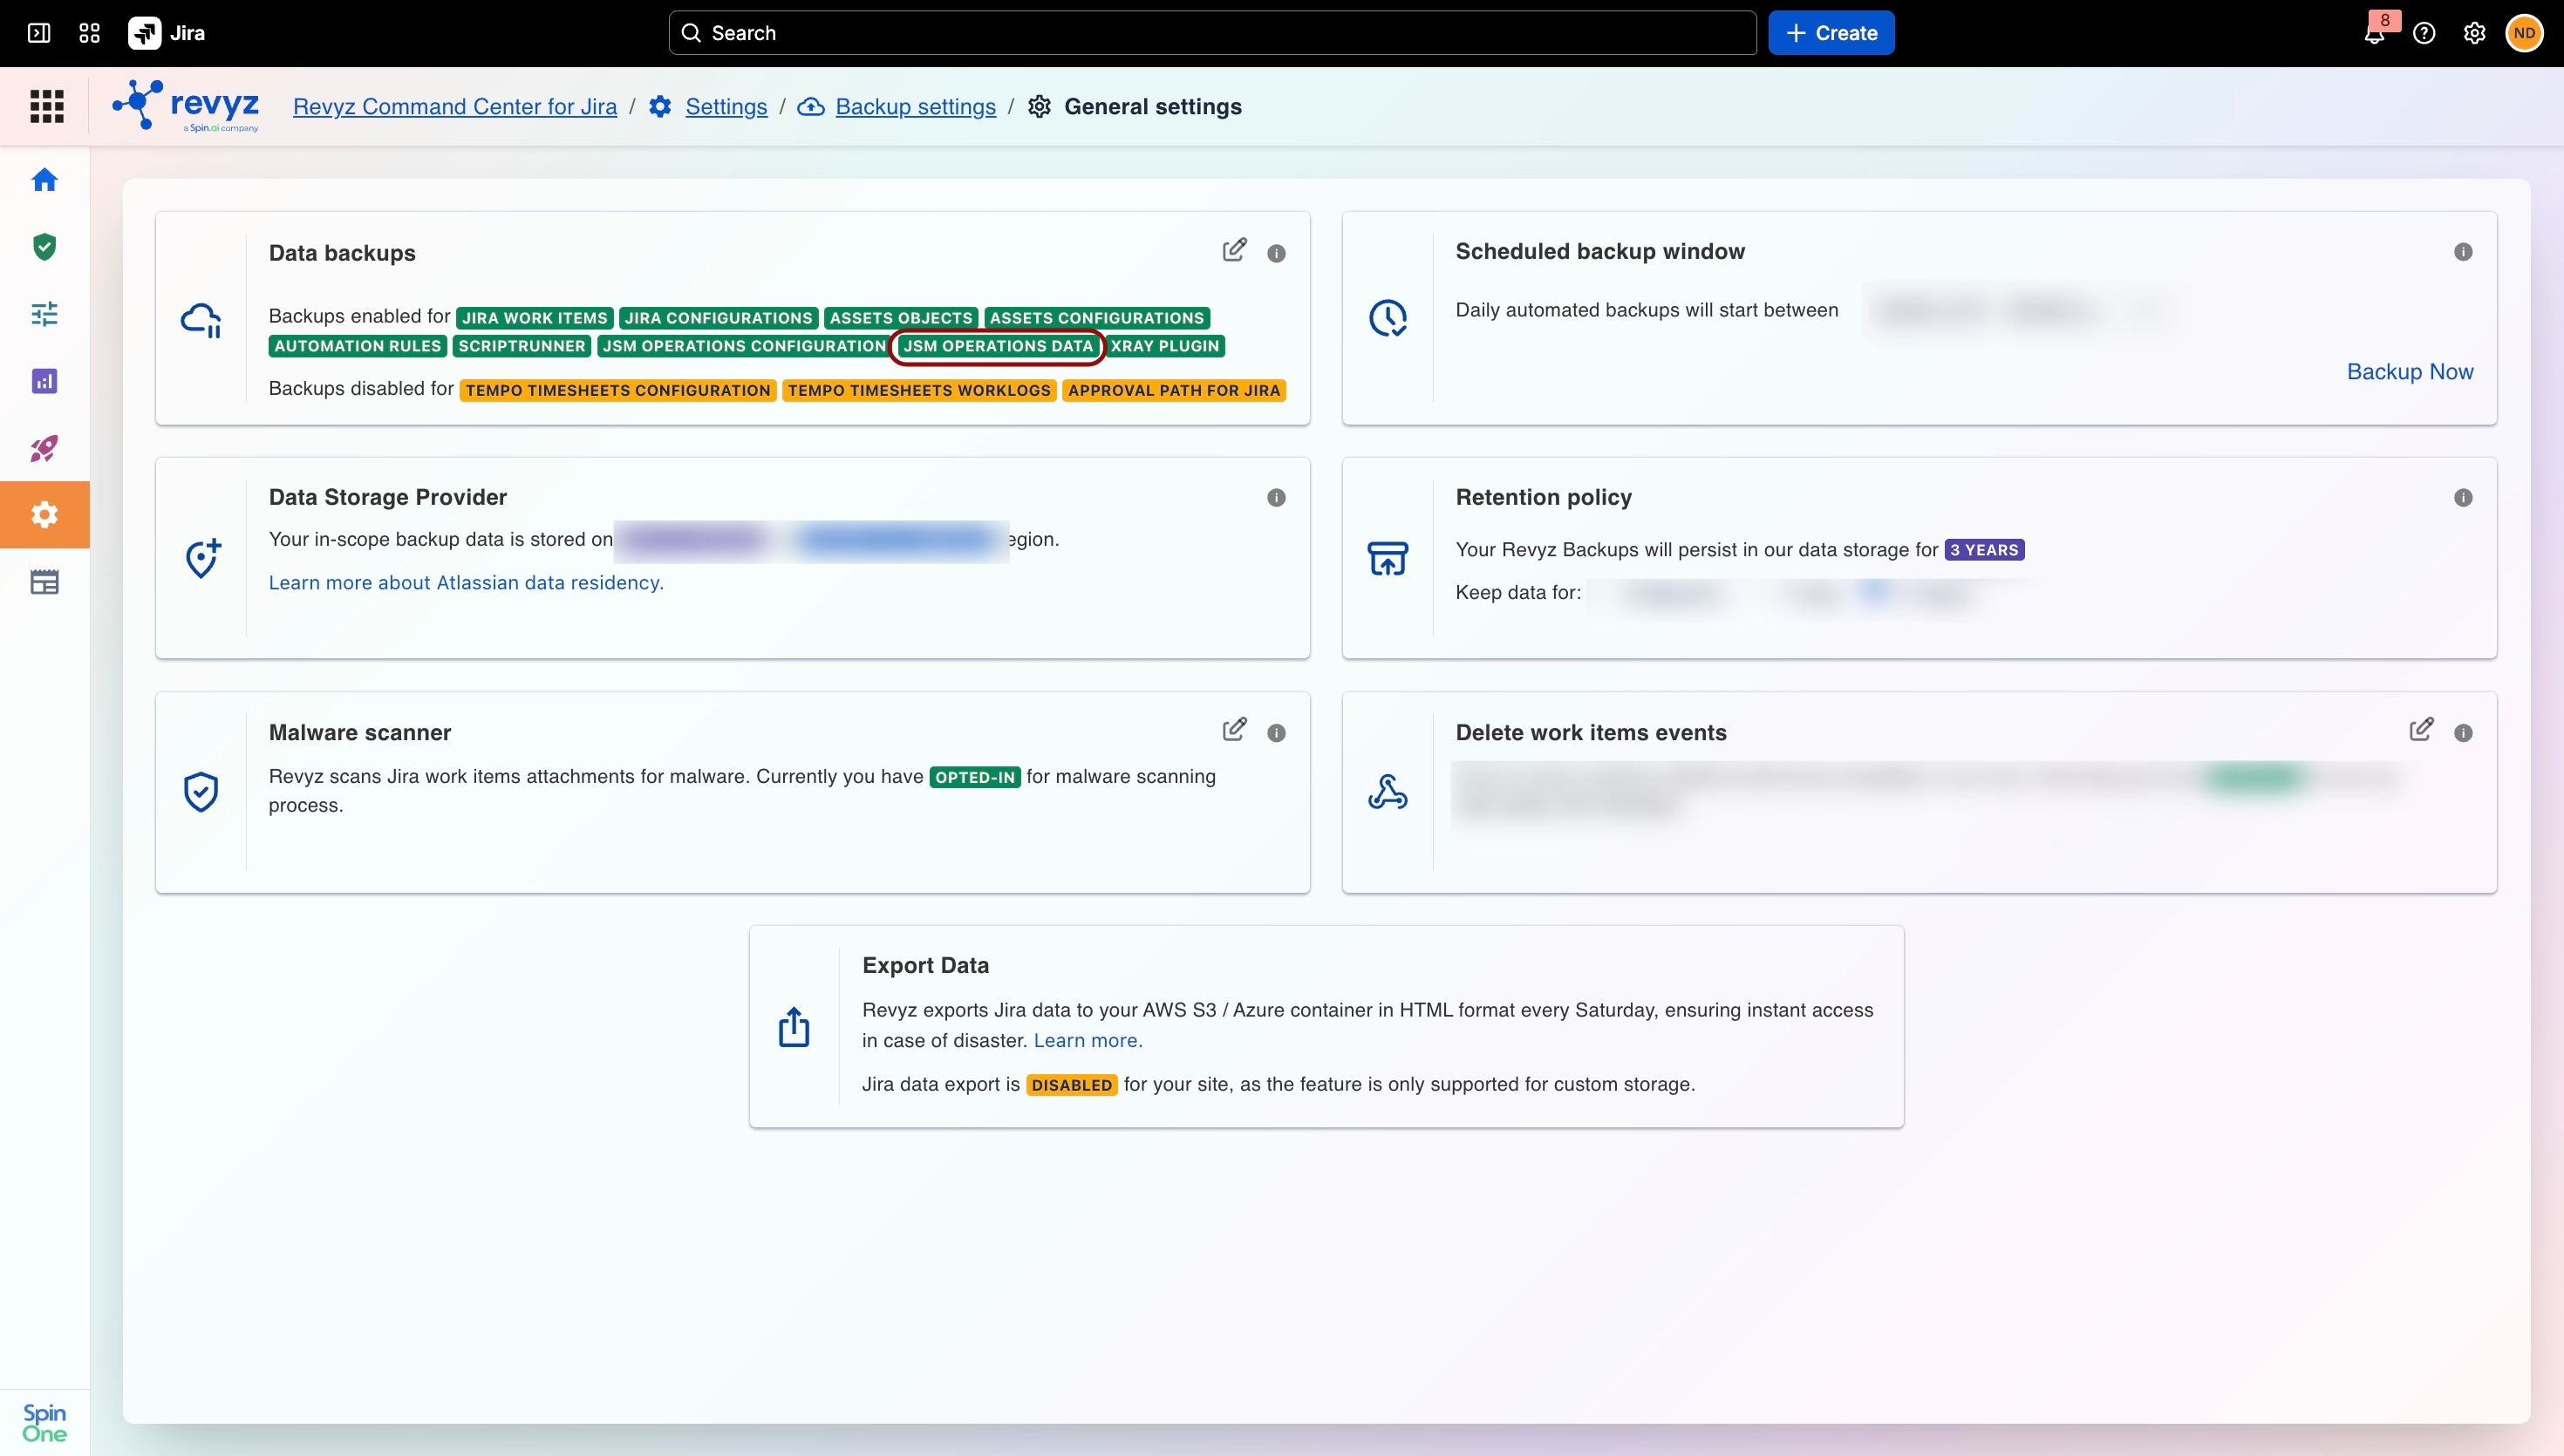Click the Jira Search field
The height and width of the screenshot is (1456, 2564).
point(1212,33)
